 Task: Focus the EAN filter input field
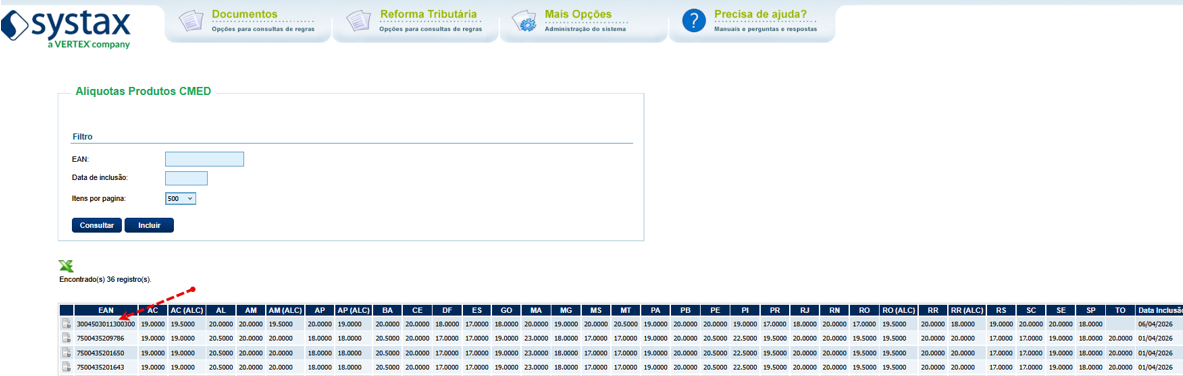tap(204, 159)
